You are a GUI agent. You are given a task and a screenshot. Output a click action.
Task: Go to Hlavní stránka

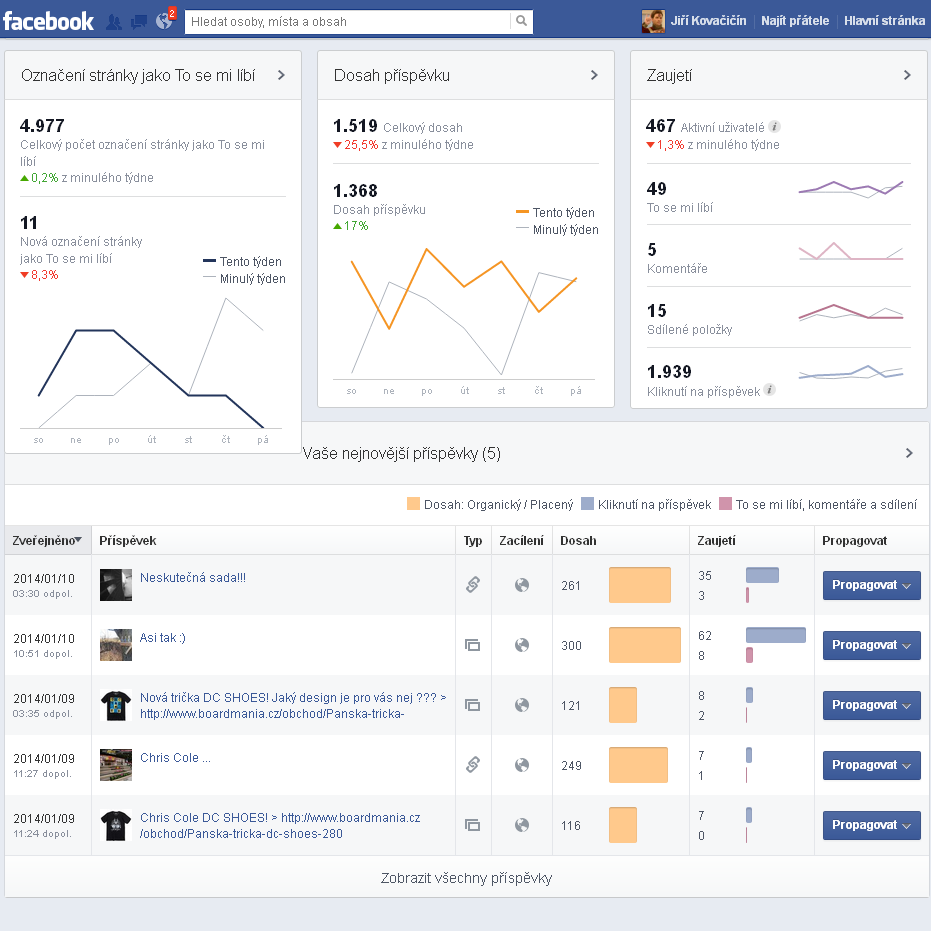point(884,21)
